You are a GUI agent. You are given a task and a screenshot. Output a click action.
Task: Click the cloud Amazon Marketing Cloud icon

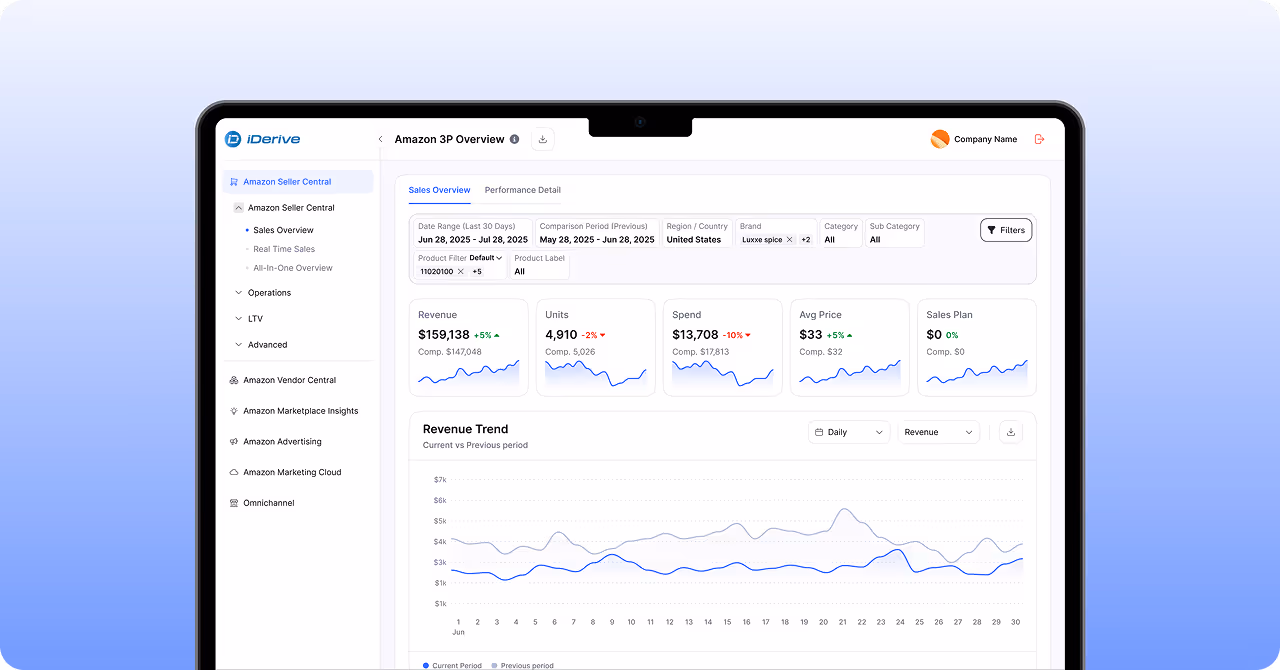click(233, 472)
